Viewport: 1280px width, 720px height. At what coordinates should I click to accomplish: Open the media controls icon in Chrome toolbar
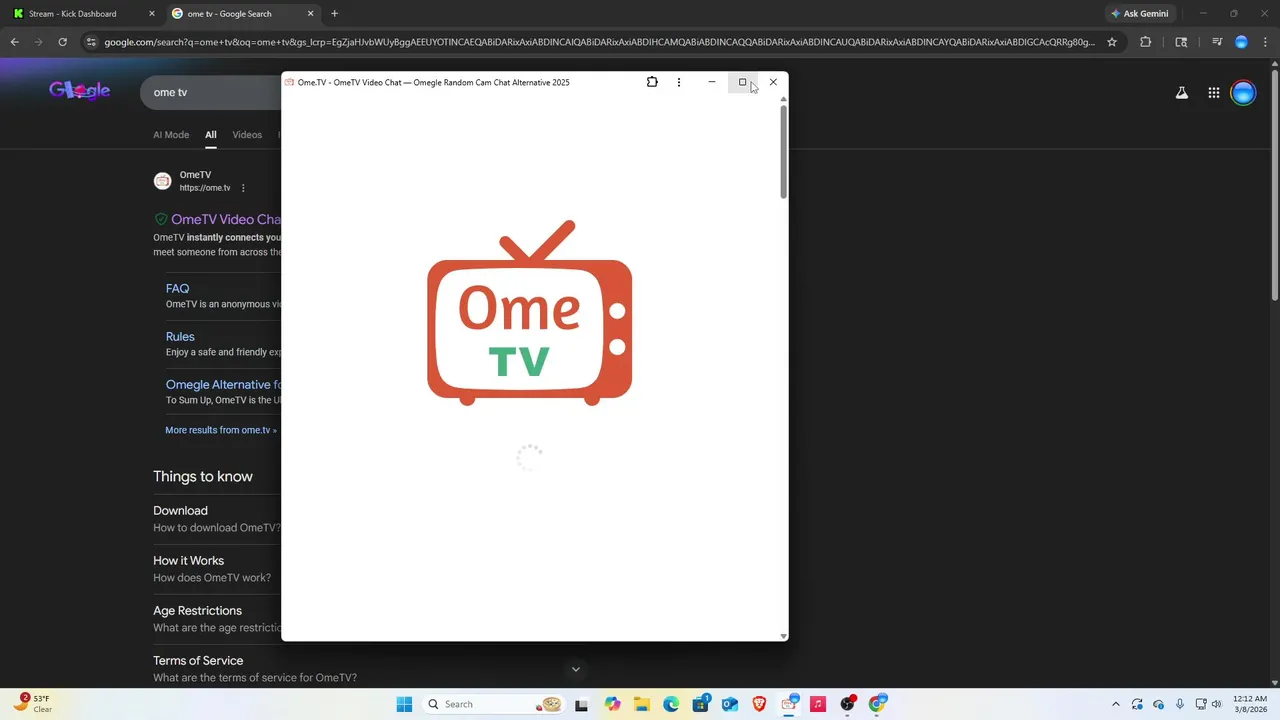(1217, 42)
